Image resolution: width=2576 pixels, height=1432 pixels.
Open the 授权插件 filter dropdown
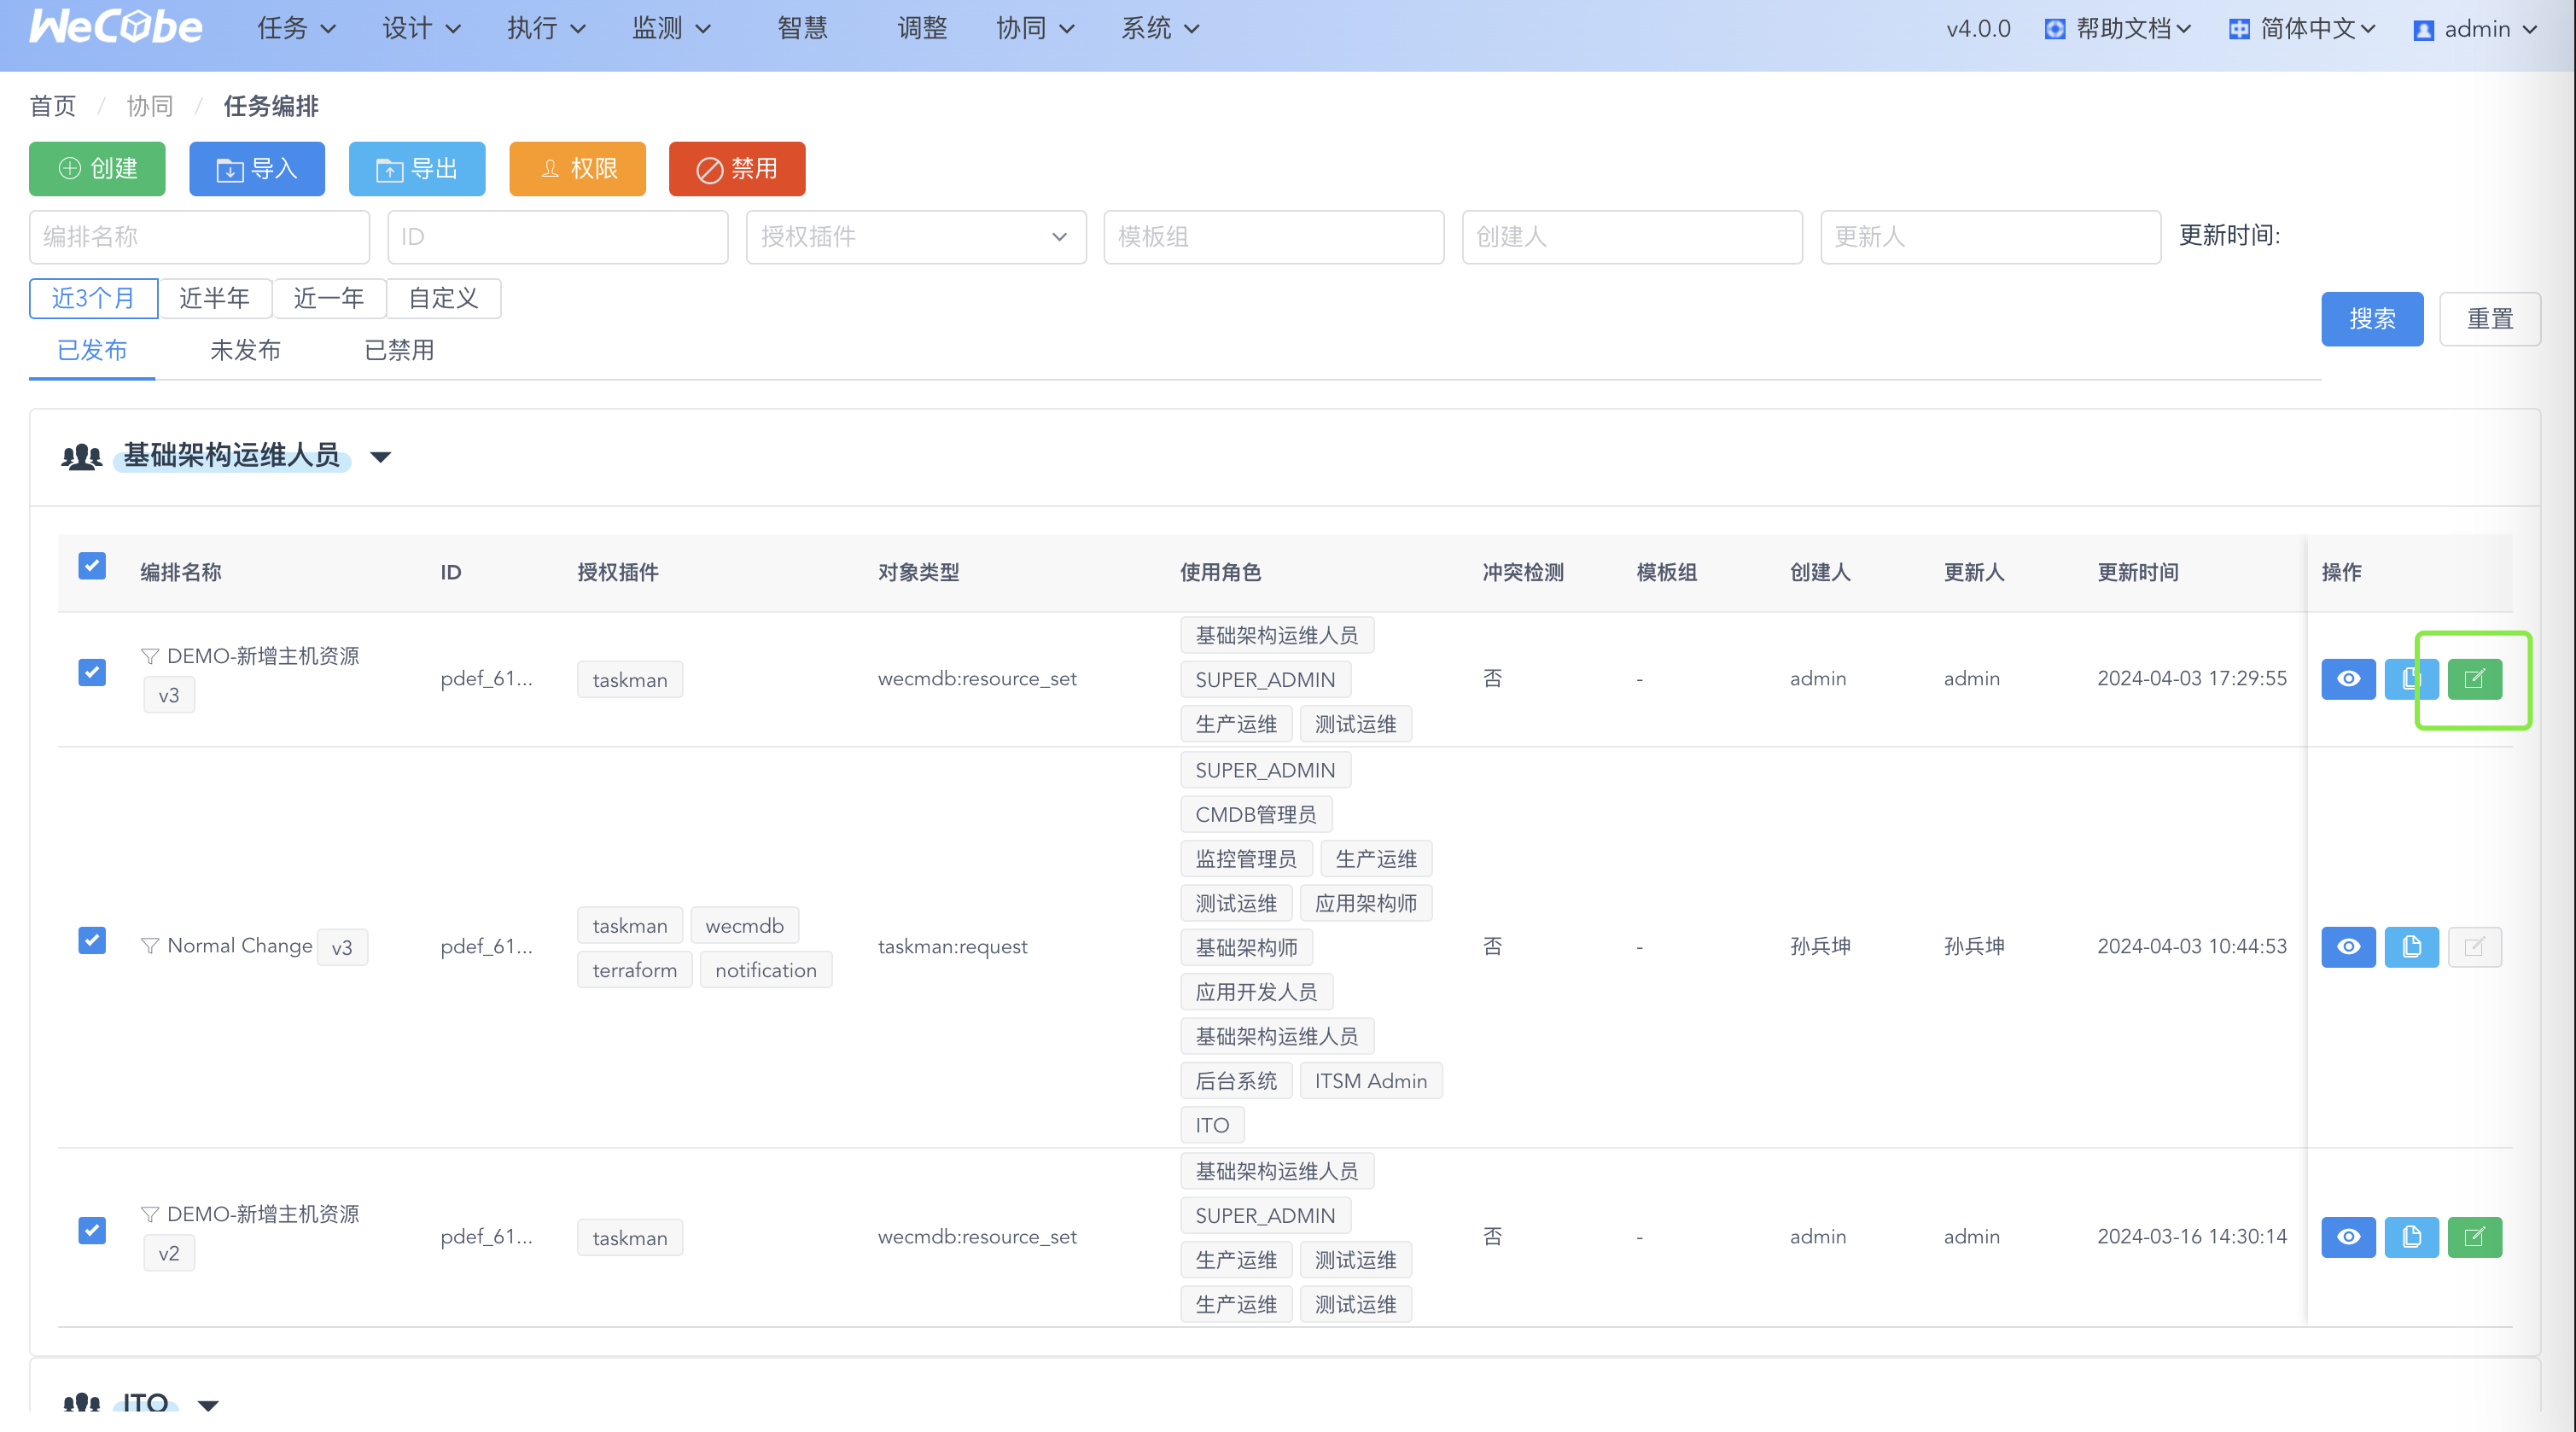(916, 237)
